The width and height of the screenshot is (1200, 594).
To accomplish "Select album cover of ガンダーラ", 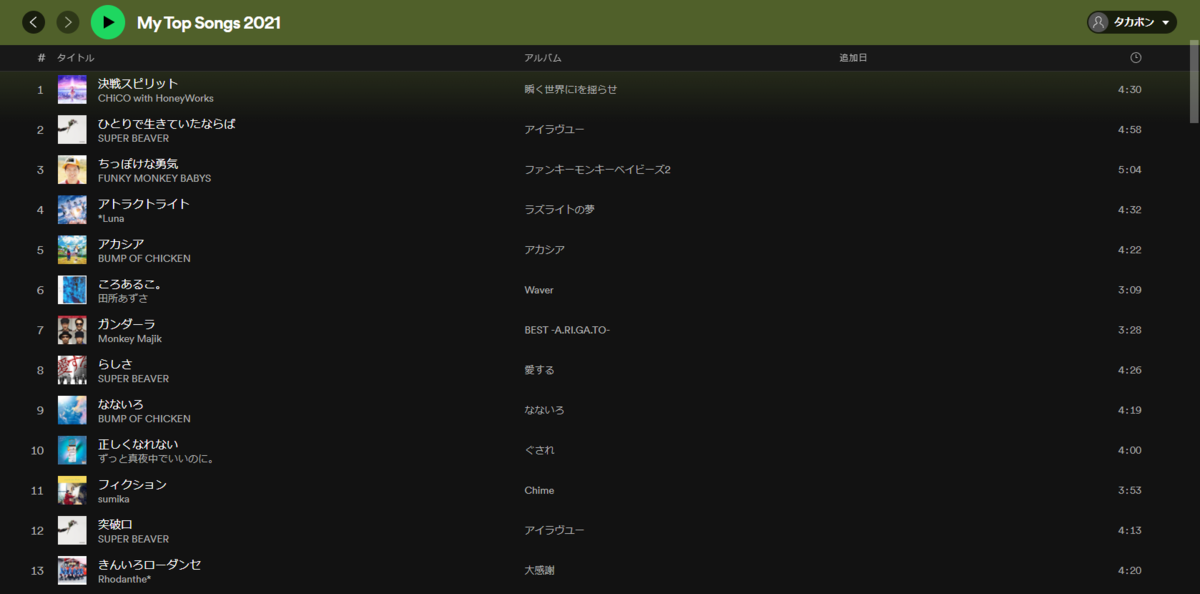I will click(72, 330).
